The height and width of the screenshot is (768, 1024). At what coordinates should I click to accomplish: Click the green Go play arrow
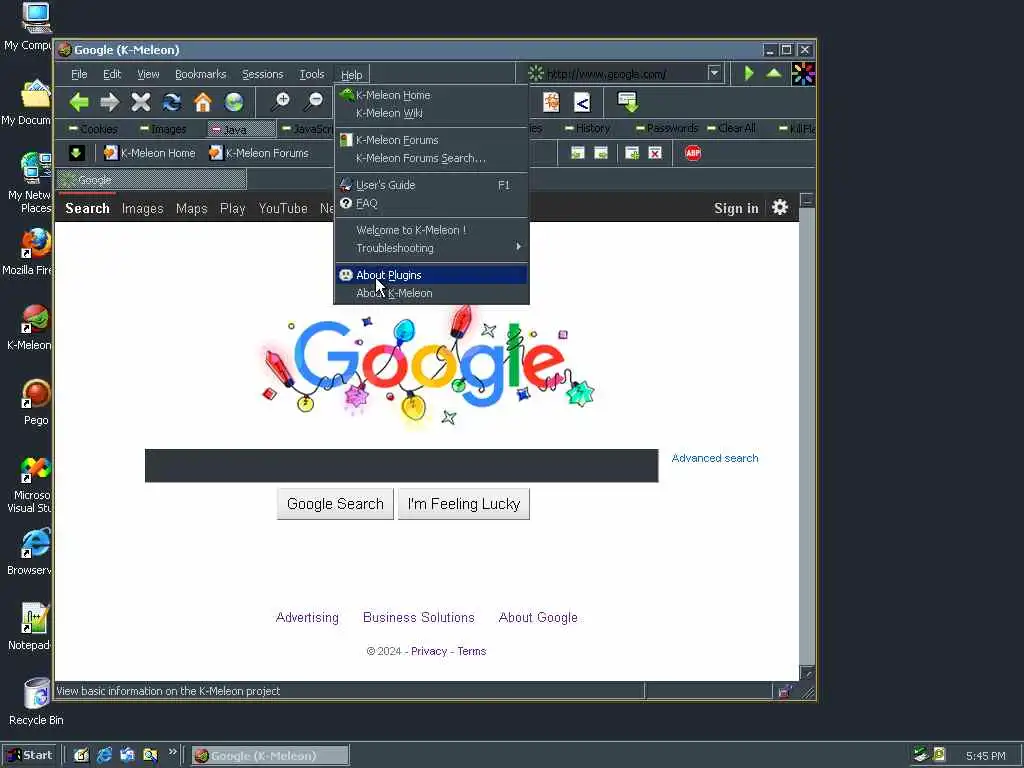coord(749,73)
